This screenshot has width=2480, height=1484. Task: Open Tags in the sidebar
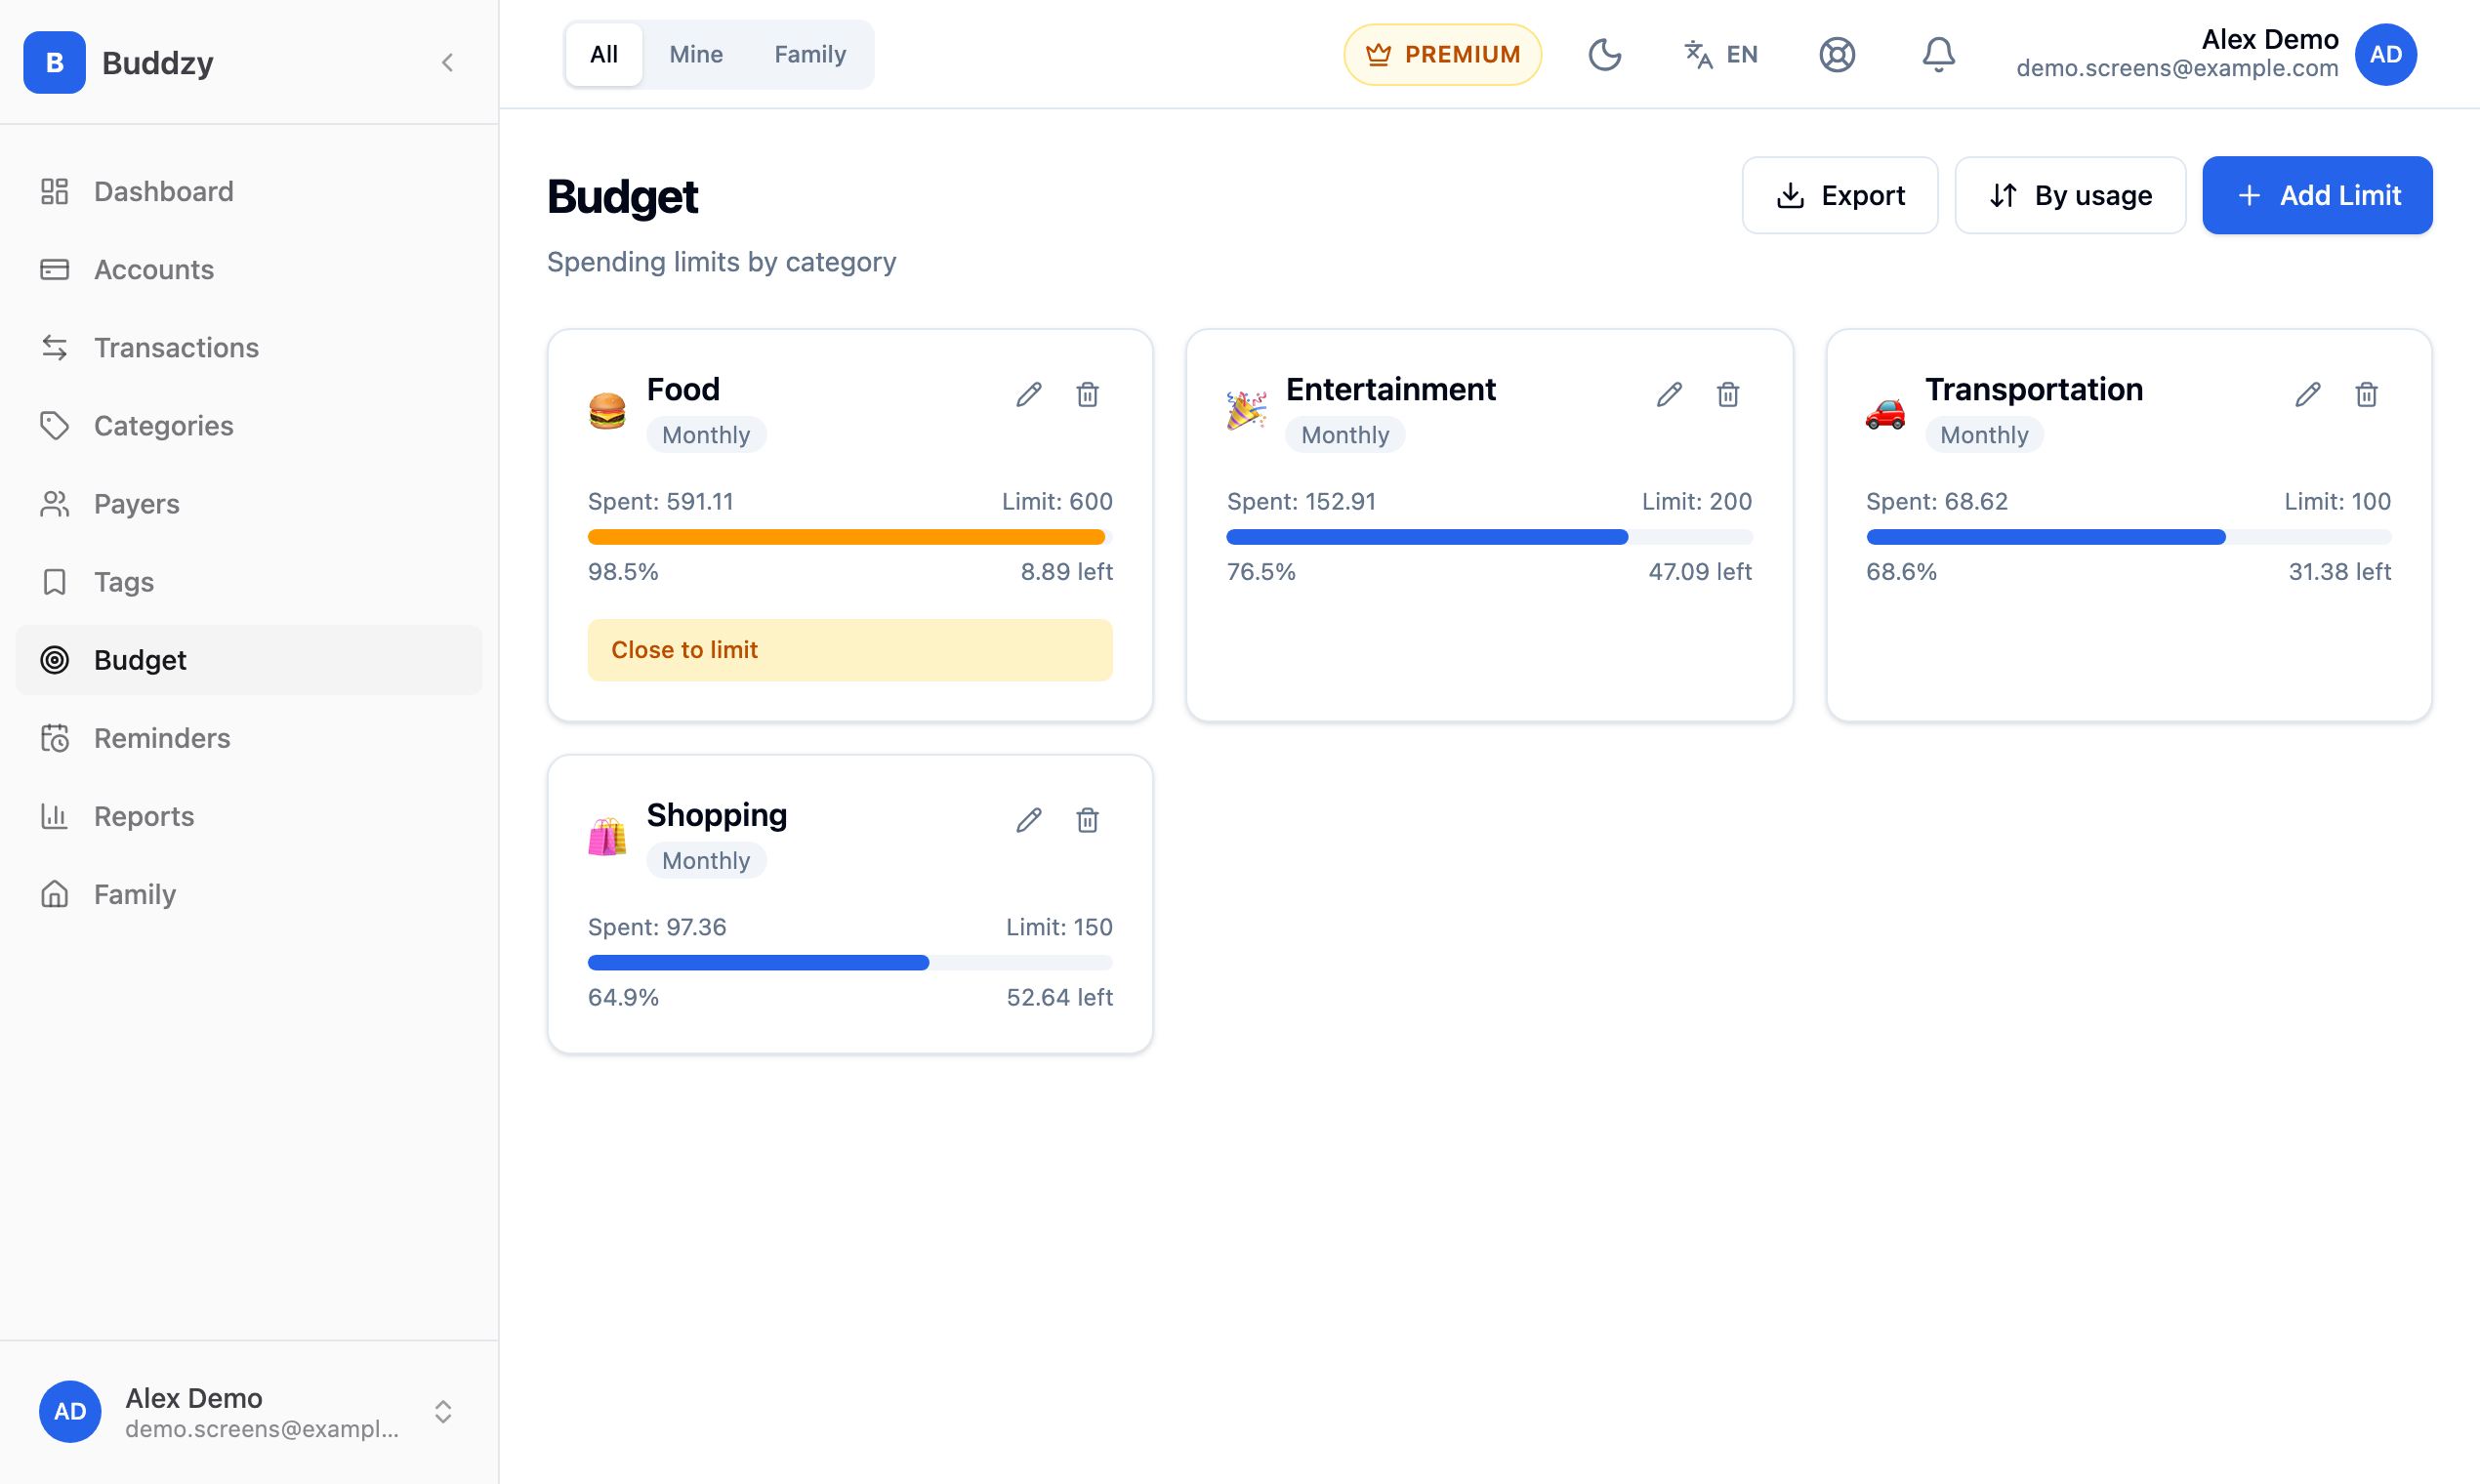[249, 581]
